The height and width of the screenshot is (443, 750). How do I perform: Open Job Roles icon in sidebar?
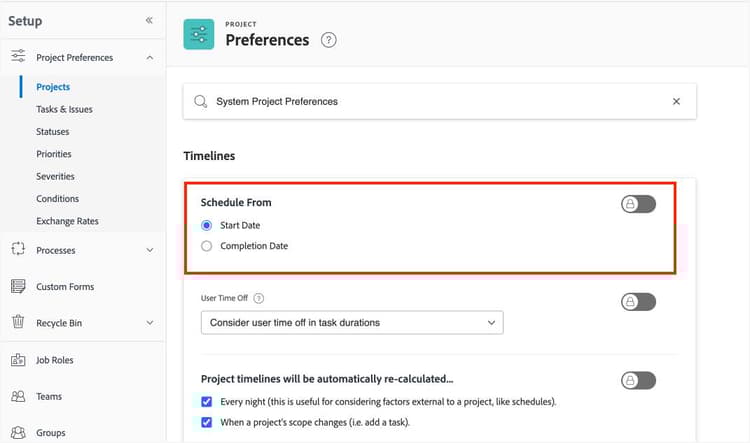18,360
